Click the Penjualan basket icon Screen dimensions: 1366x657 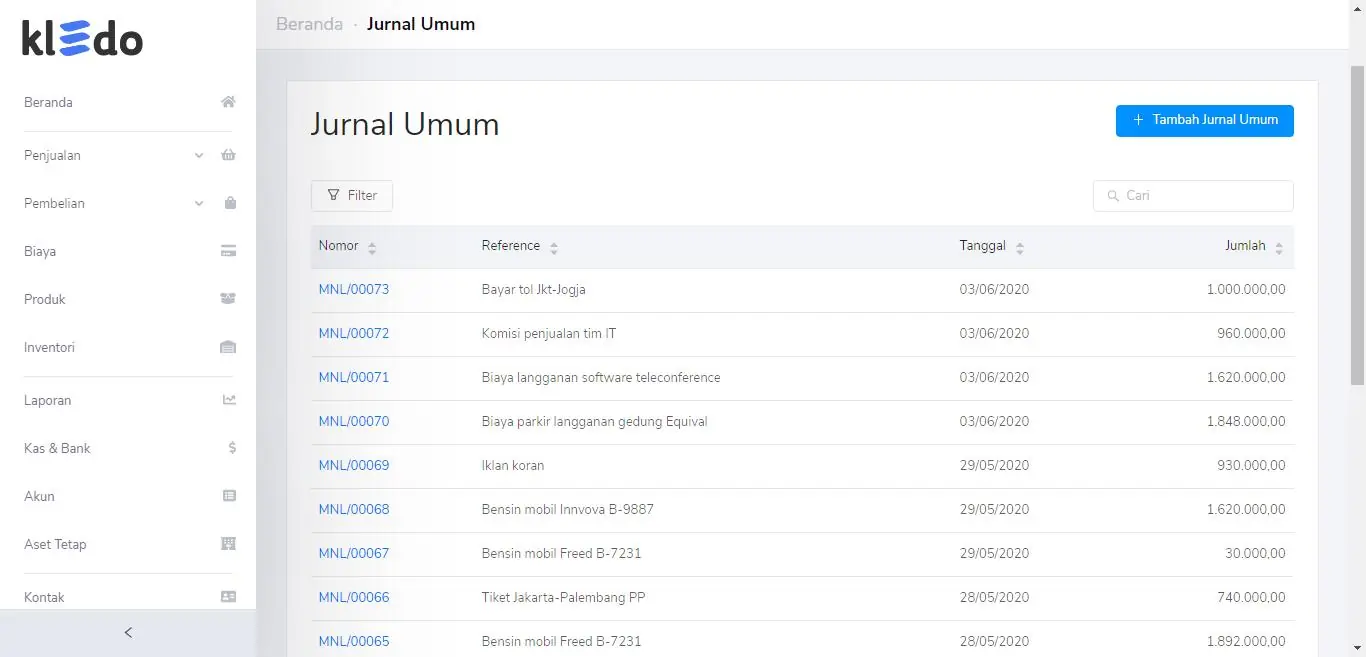(x=228, y=155)
